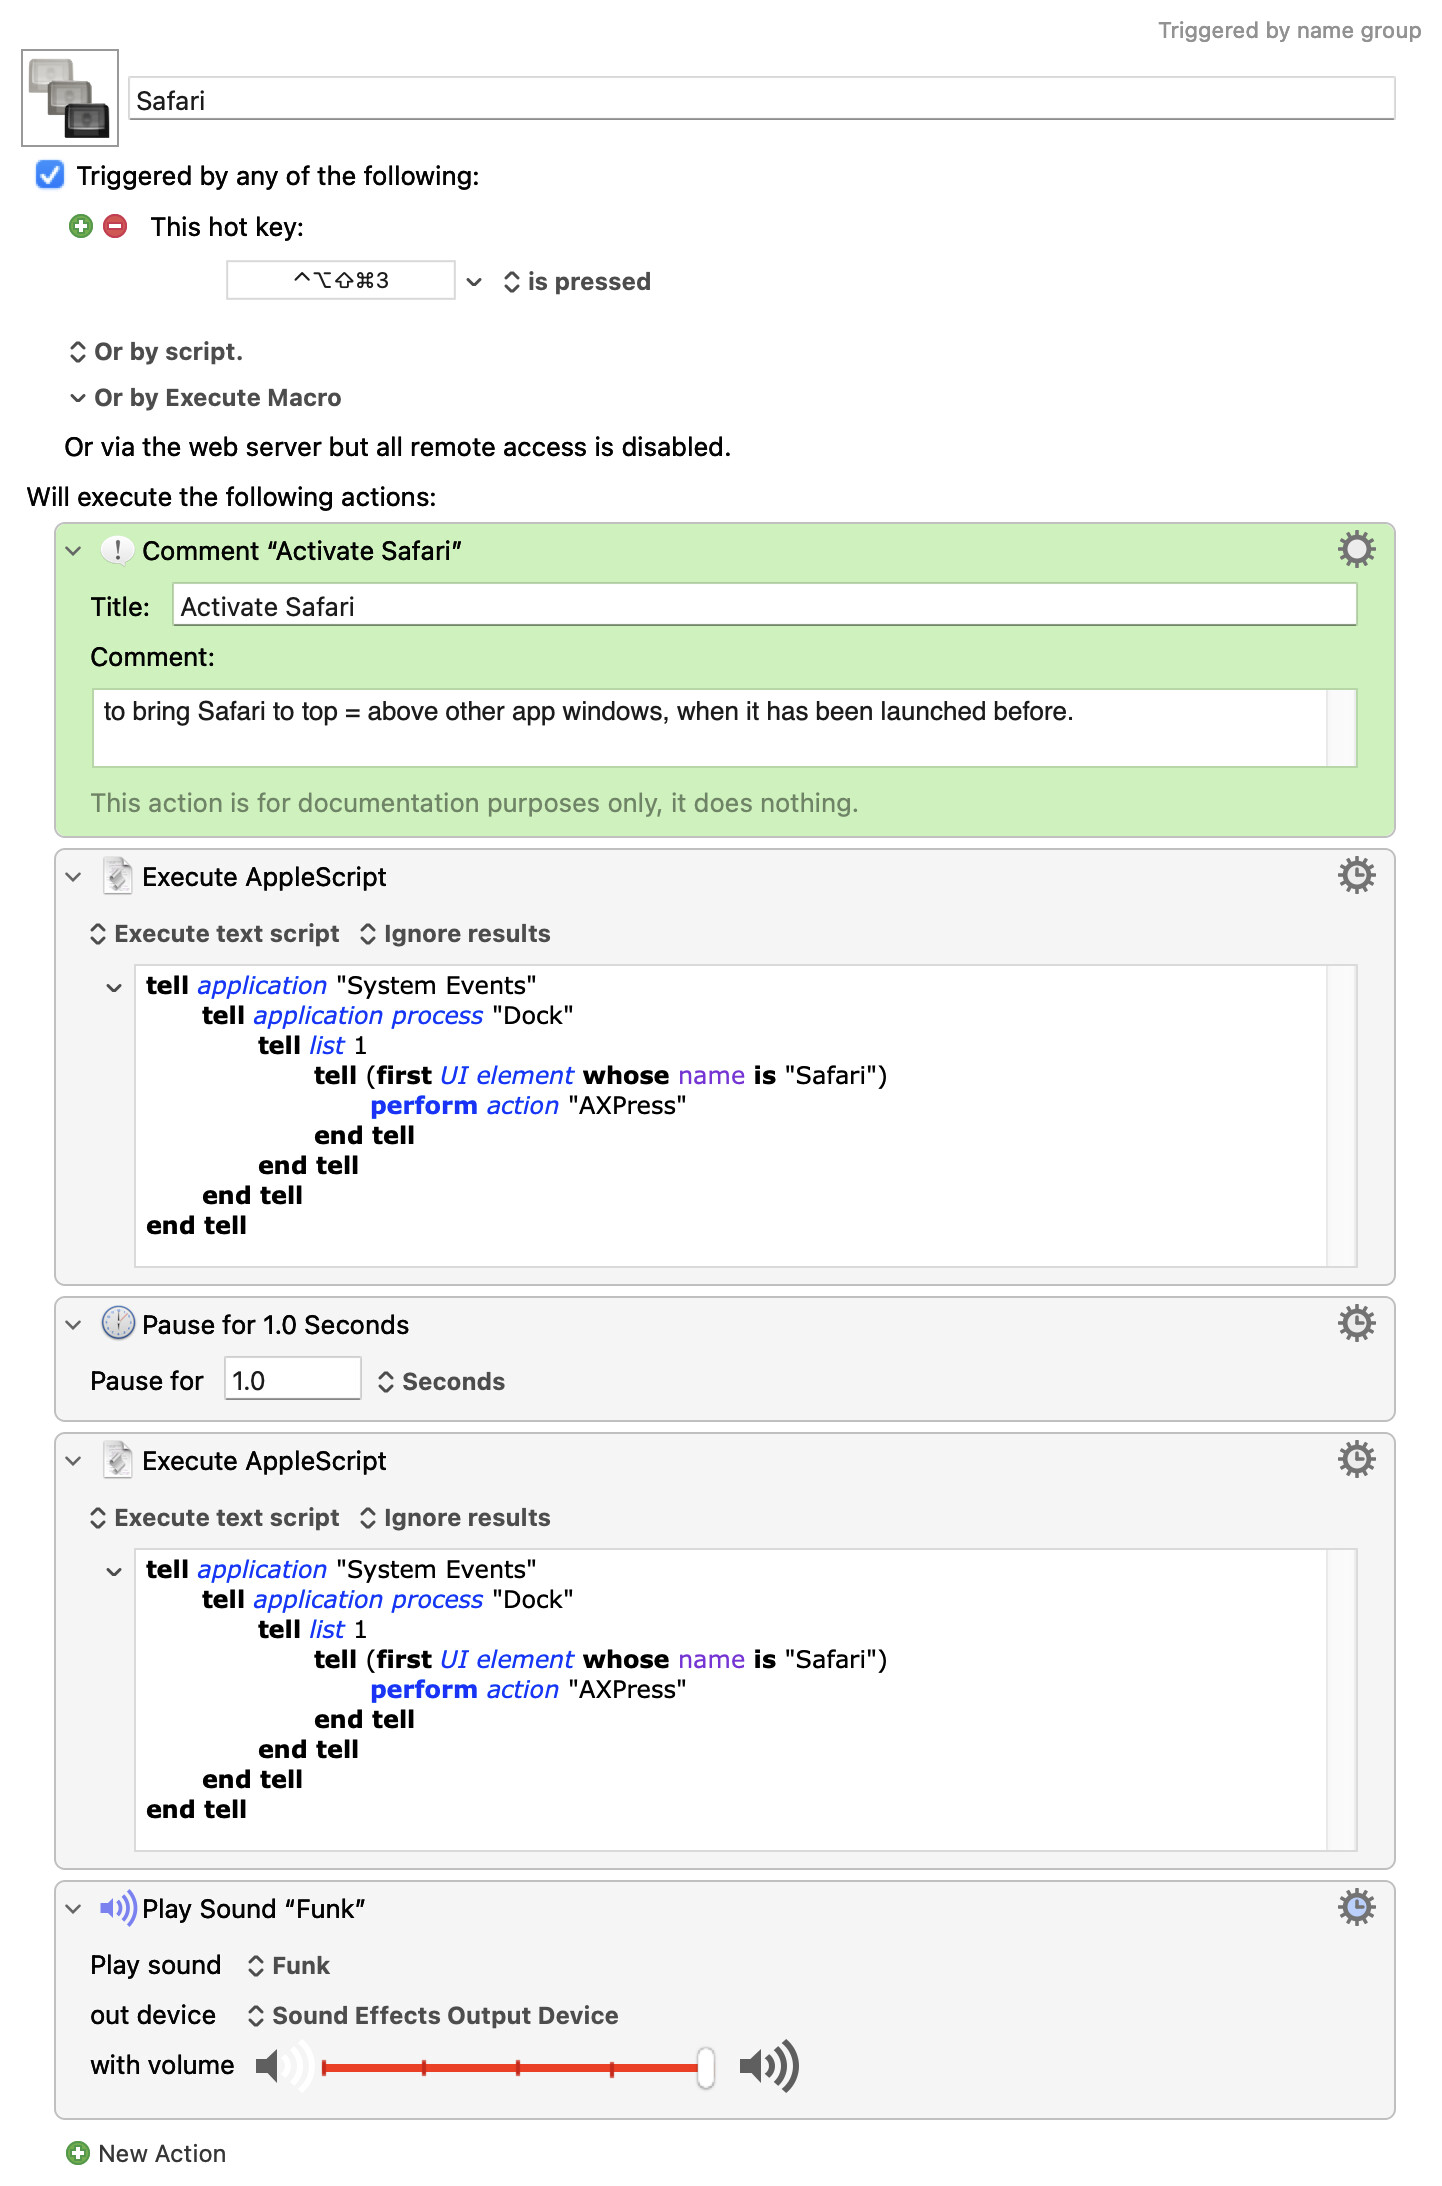This screenshot has width=1442, height=2186.
Task: Collapse the Pause for 1.0 Seconds action
Action: pos(73,1325)
